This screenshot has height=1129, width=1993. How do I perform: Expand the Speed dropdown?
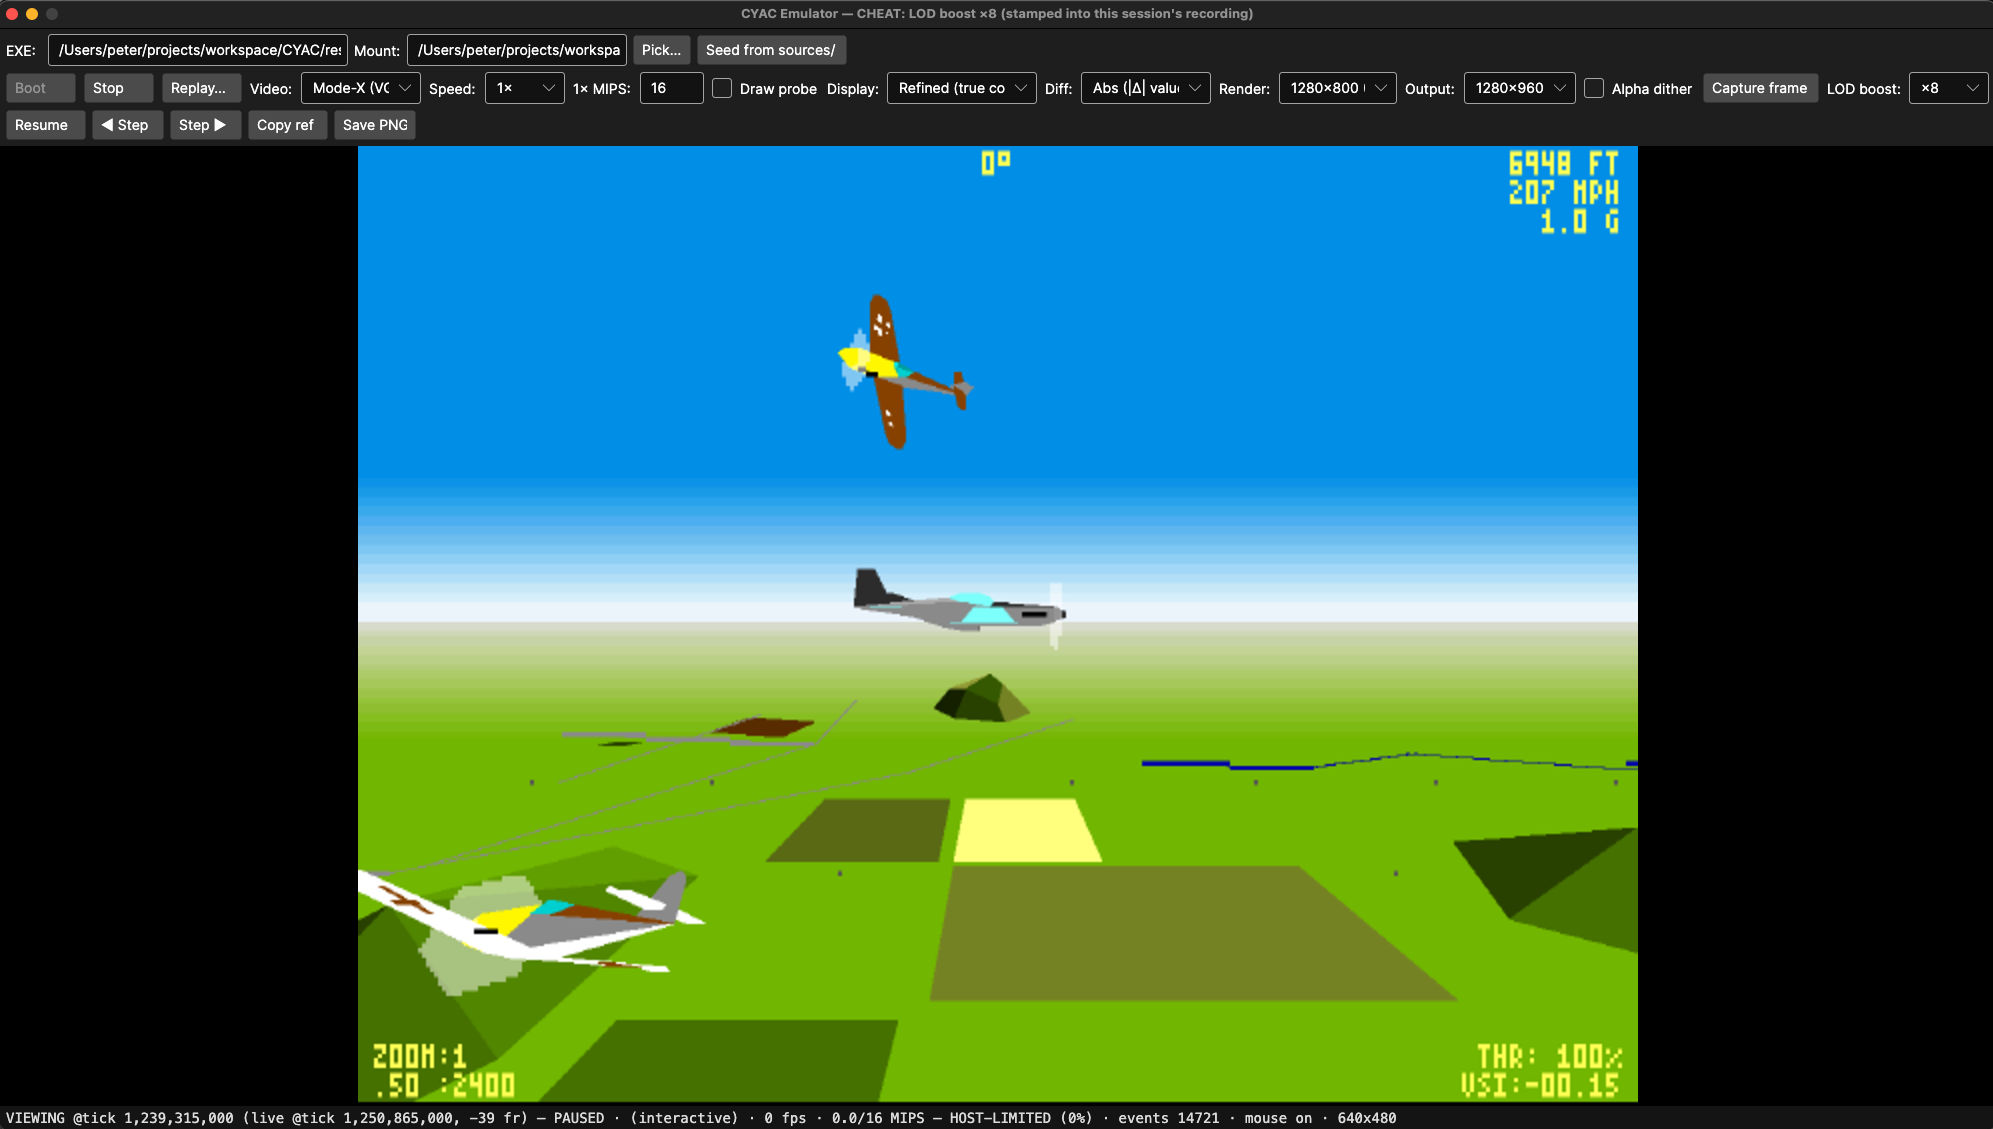coord(525,88)
